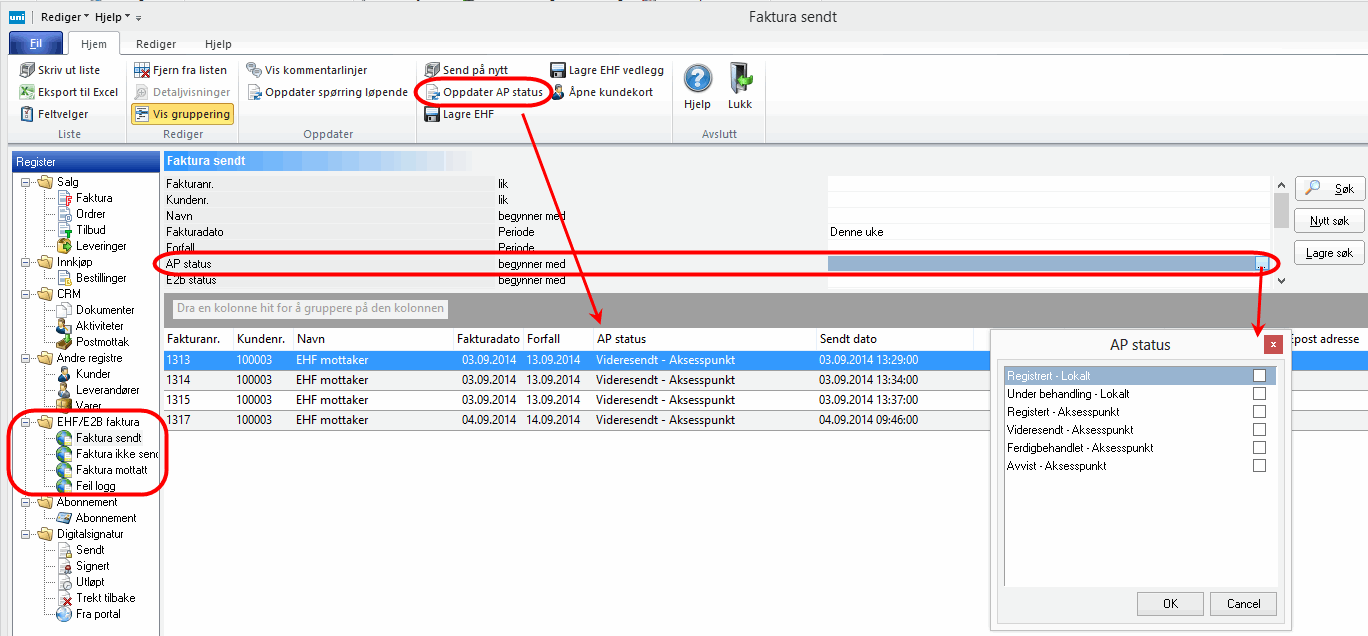Toggle the Vis gruppering button
The height and width of the screenshot is (636, 1368).
click(181, 114)
